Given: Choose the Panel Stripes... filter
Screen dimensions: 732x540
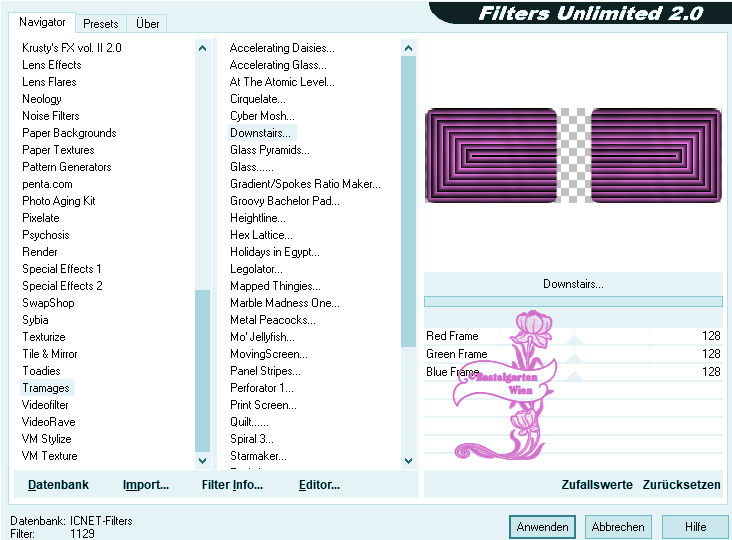Looking at the screenshot, I should [265, 371].
